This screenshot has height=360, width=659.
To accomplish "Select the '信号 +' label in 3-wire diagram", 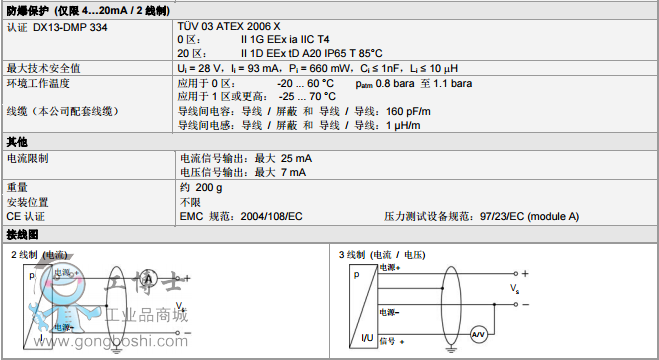I will pos(392,341).
